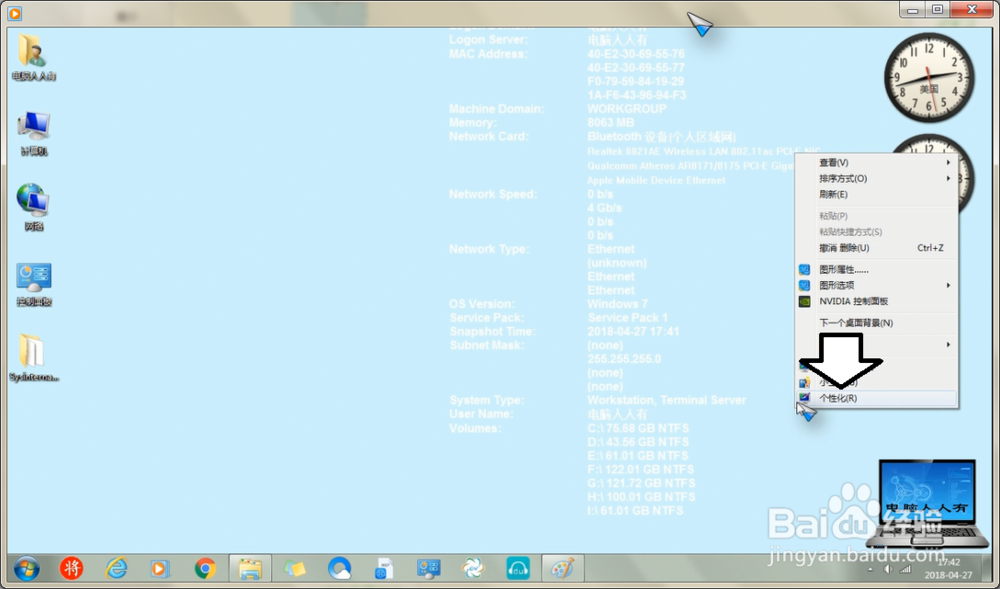
Task: Open the SysInternals folder on the desktop
Action: [x=33, y=358]
